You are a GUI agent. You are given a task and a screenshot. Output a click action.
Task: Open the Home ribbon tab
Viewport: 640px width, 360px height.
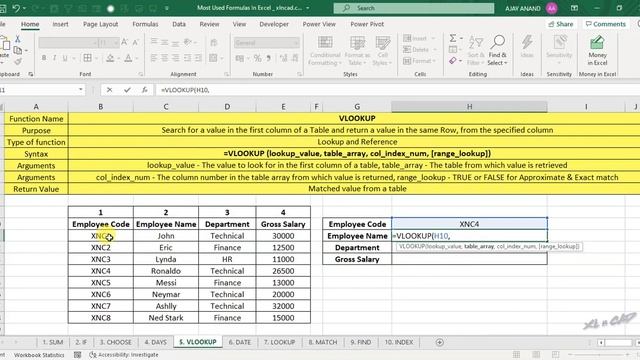(x=30, y=24)
